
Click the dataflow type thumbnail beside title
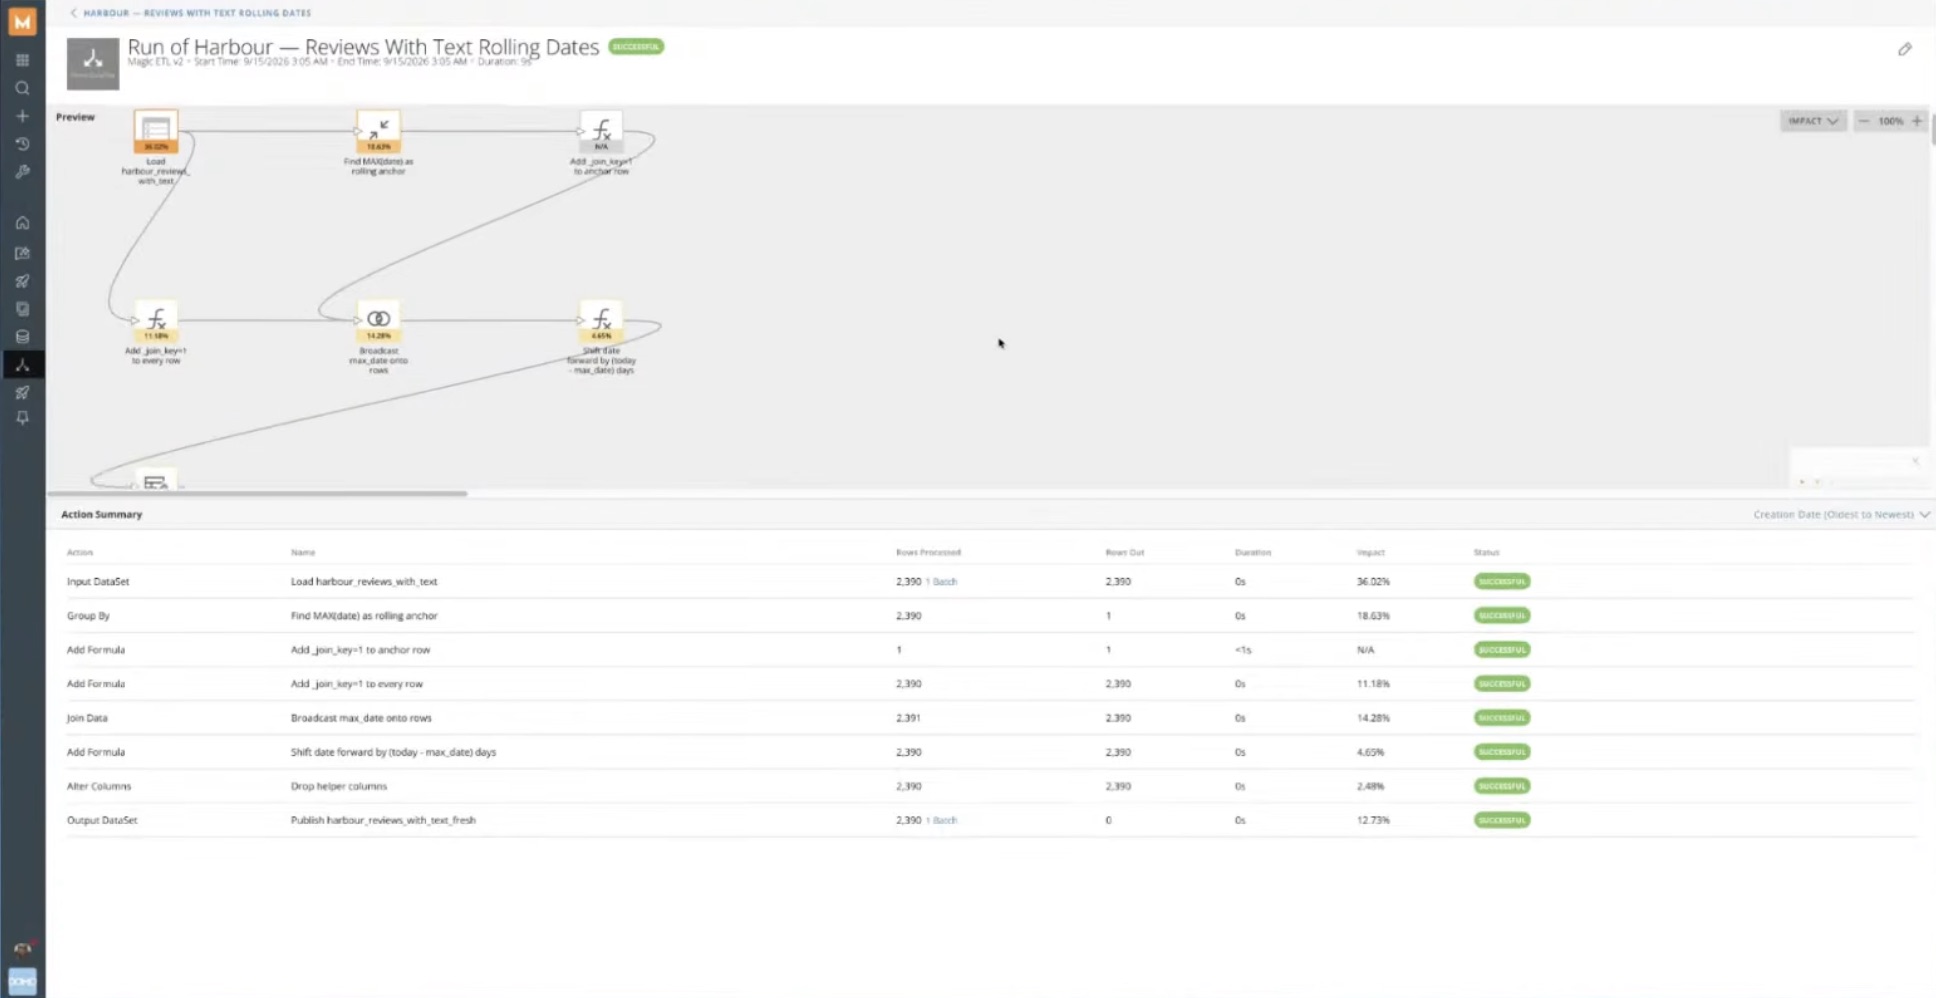click(x=93, y=63)
